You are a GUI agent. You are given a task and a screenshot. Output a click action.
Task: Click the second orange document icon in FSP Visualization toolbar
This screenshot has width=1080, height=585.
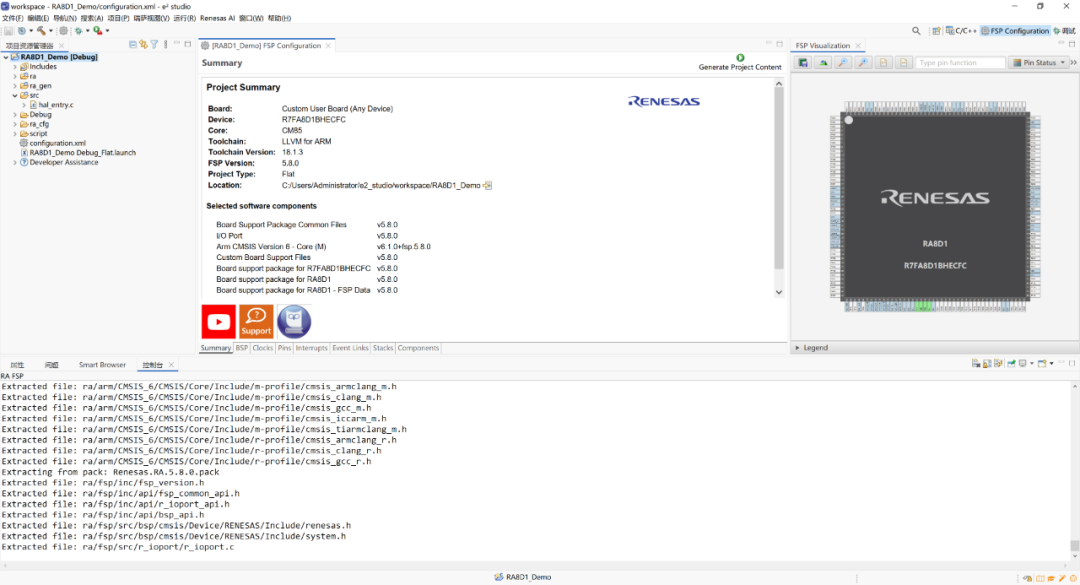click(x=904, y=63)
